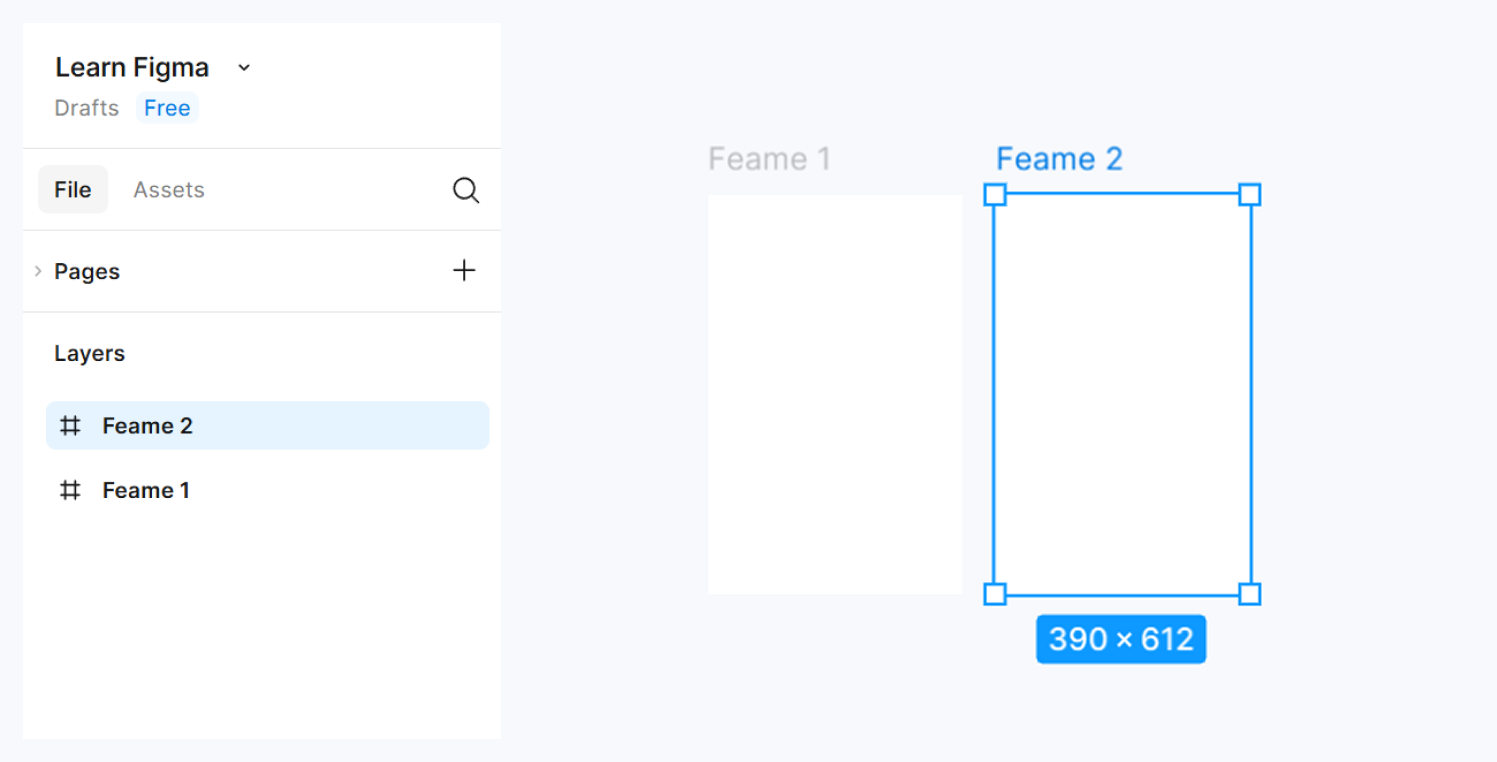Click the plus icon to add a new page
The image size is (1497, 762).
coord(464,270)
